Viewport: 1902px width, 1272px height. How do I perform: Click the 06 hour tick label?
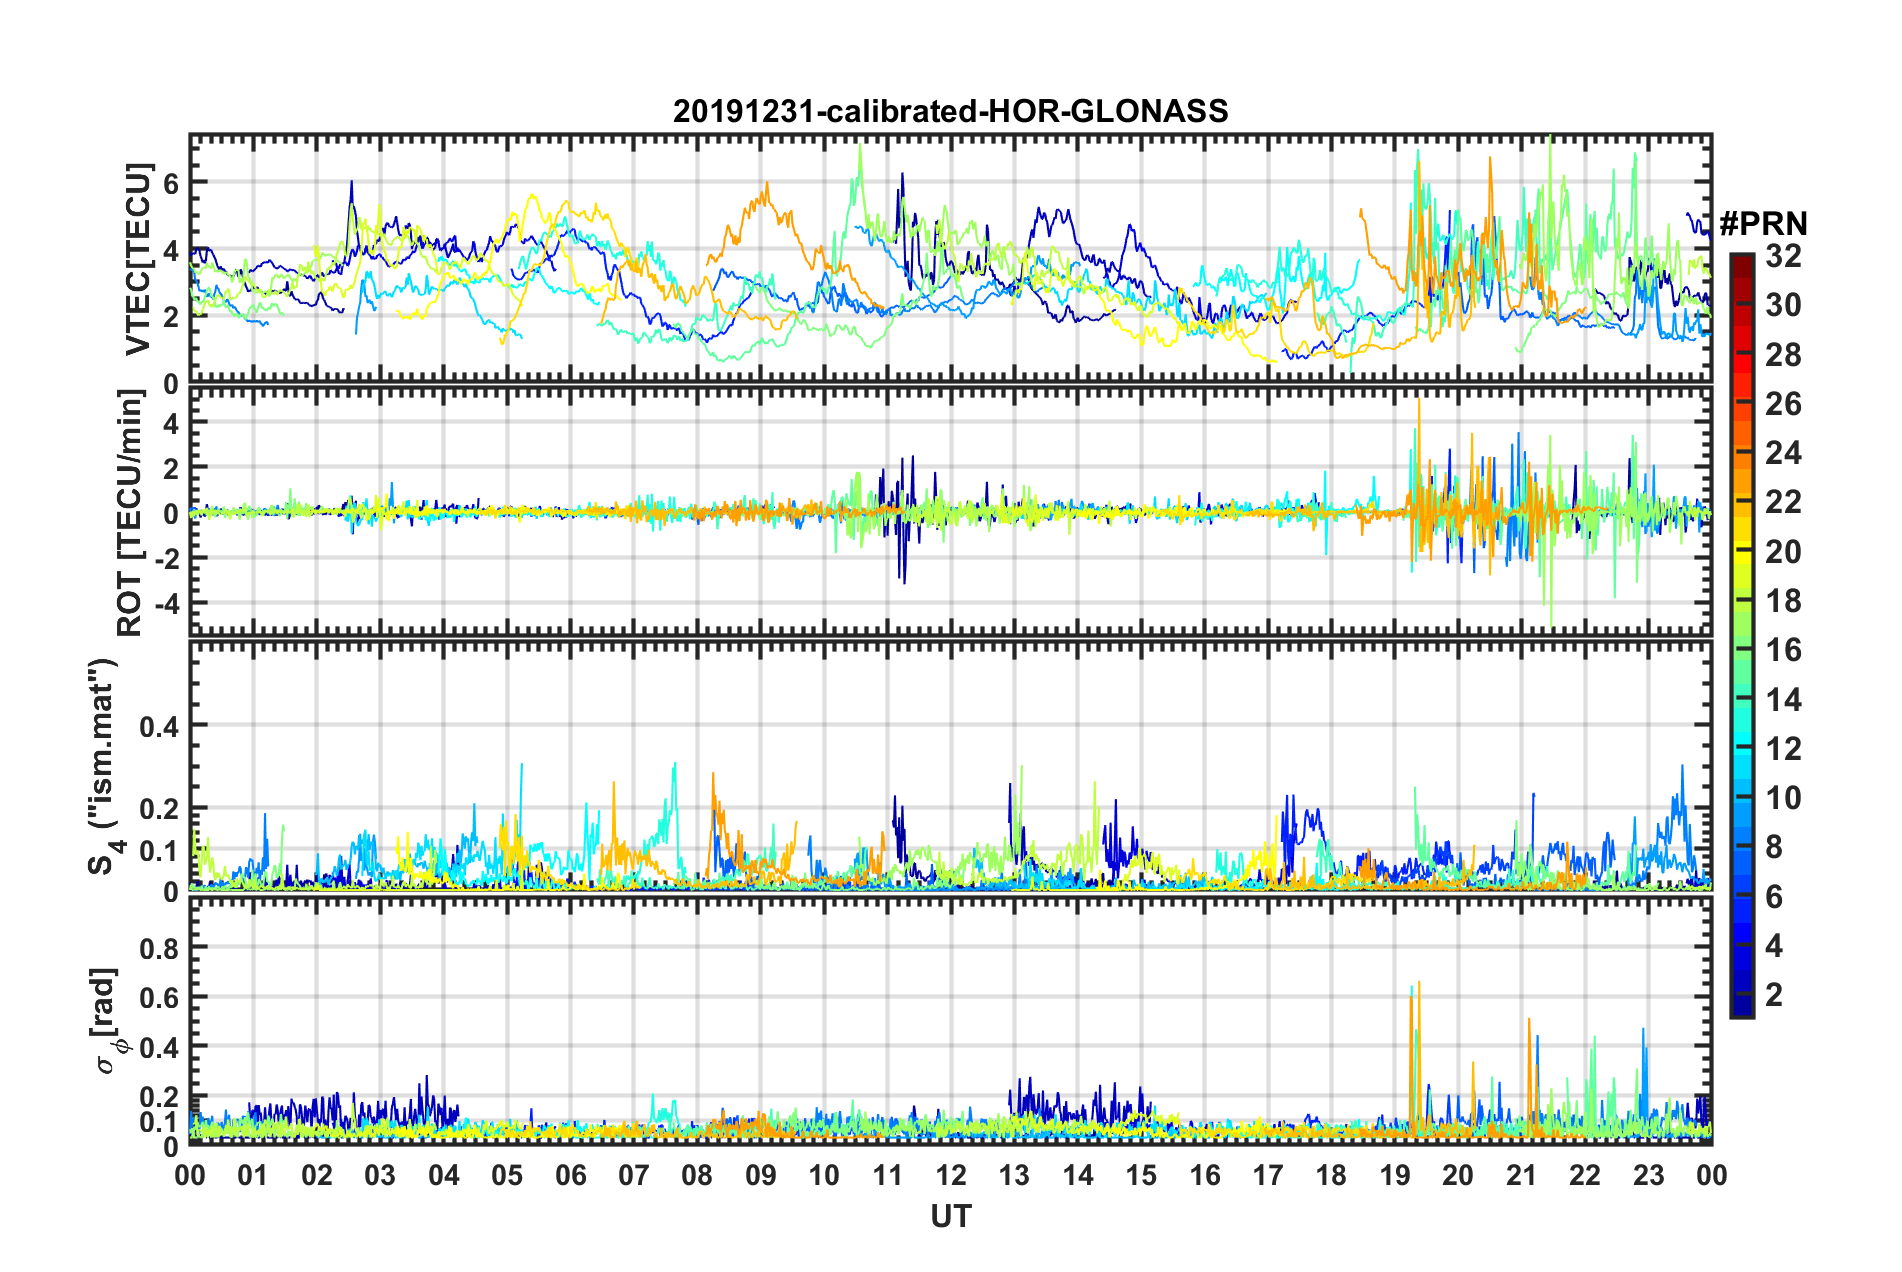click(570, 1175)
